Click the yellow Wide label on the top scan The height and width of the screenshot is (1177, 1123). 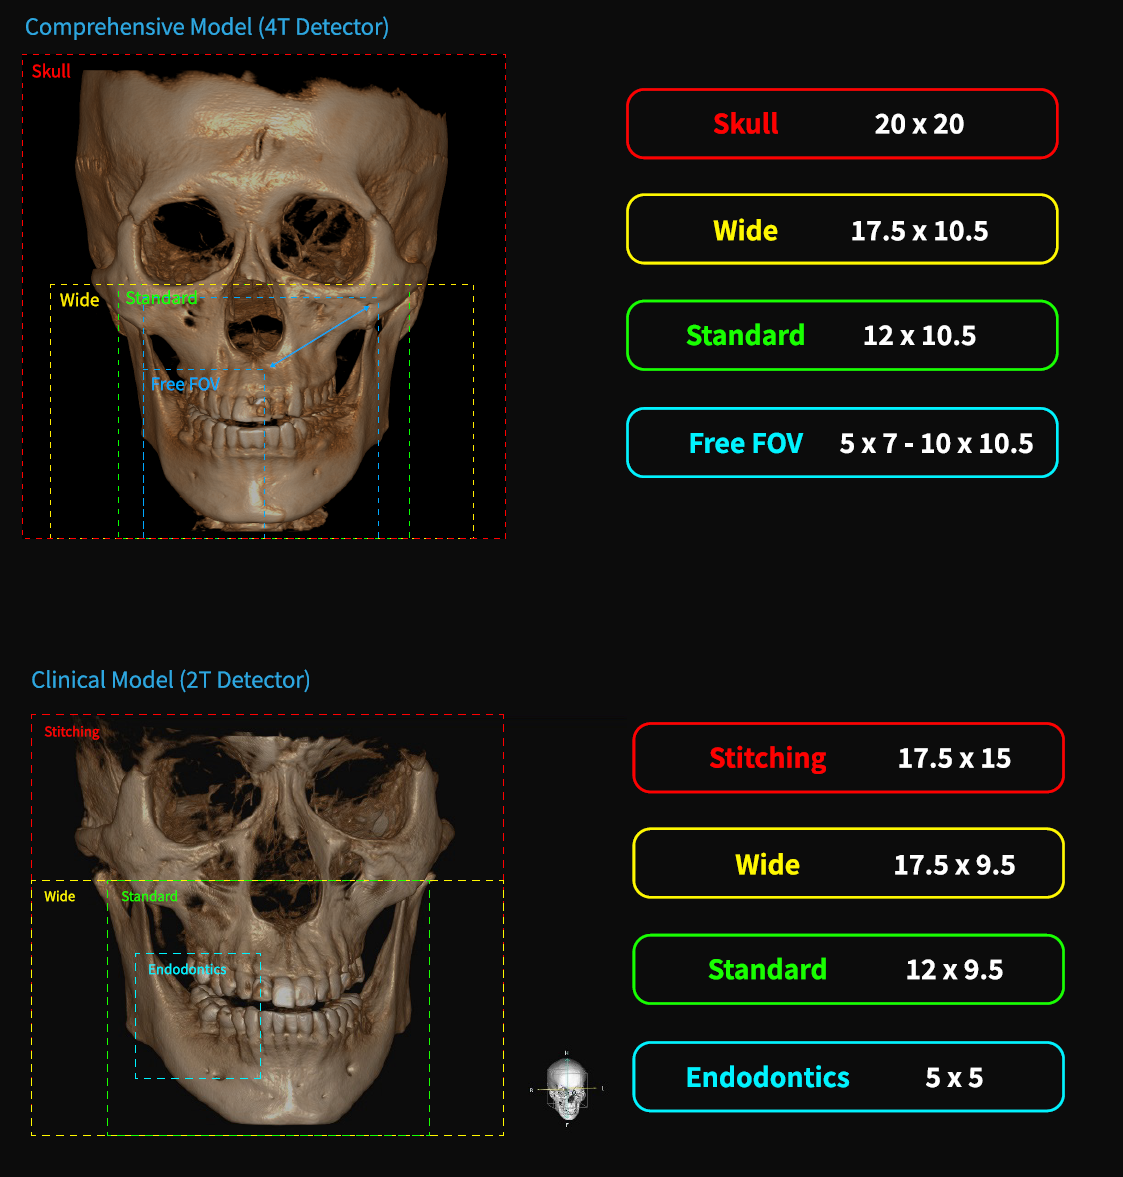[x=79, y=300]
